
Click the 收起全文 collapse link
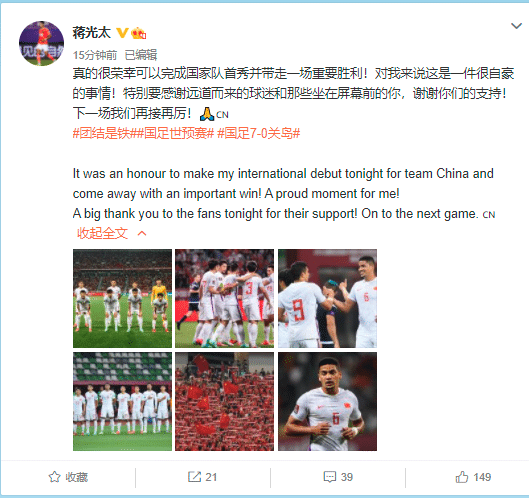102,233
